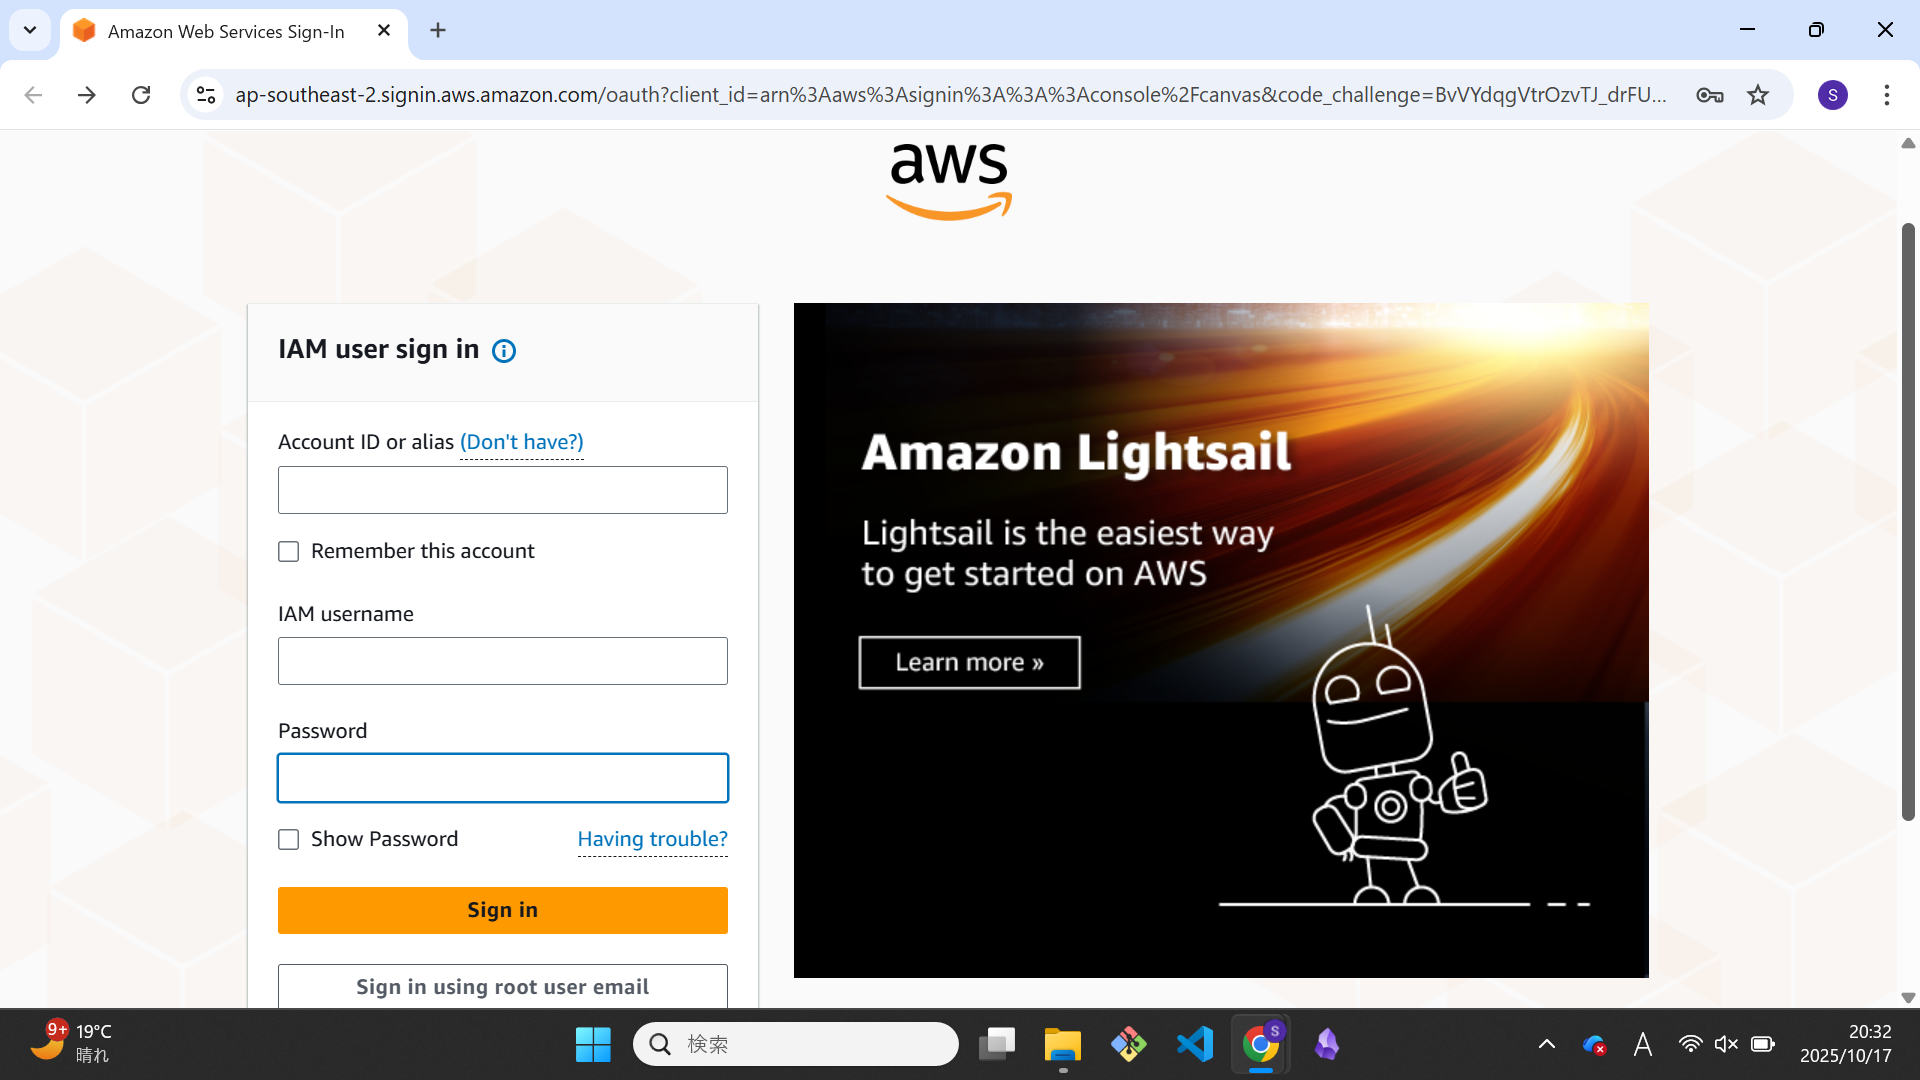This screenshot has width=1920, height=1080.
Task: Enable Remember this account checkbox
Action: [289, 552]
